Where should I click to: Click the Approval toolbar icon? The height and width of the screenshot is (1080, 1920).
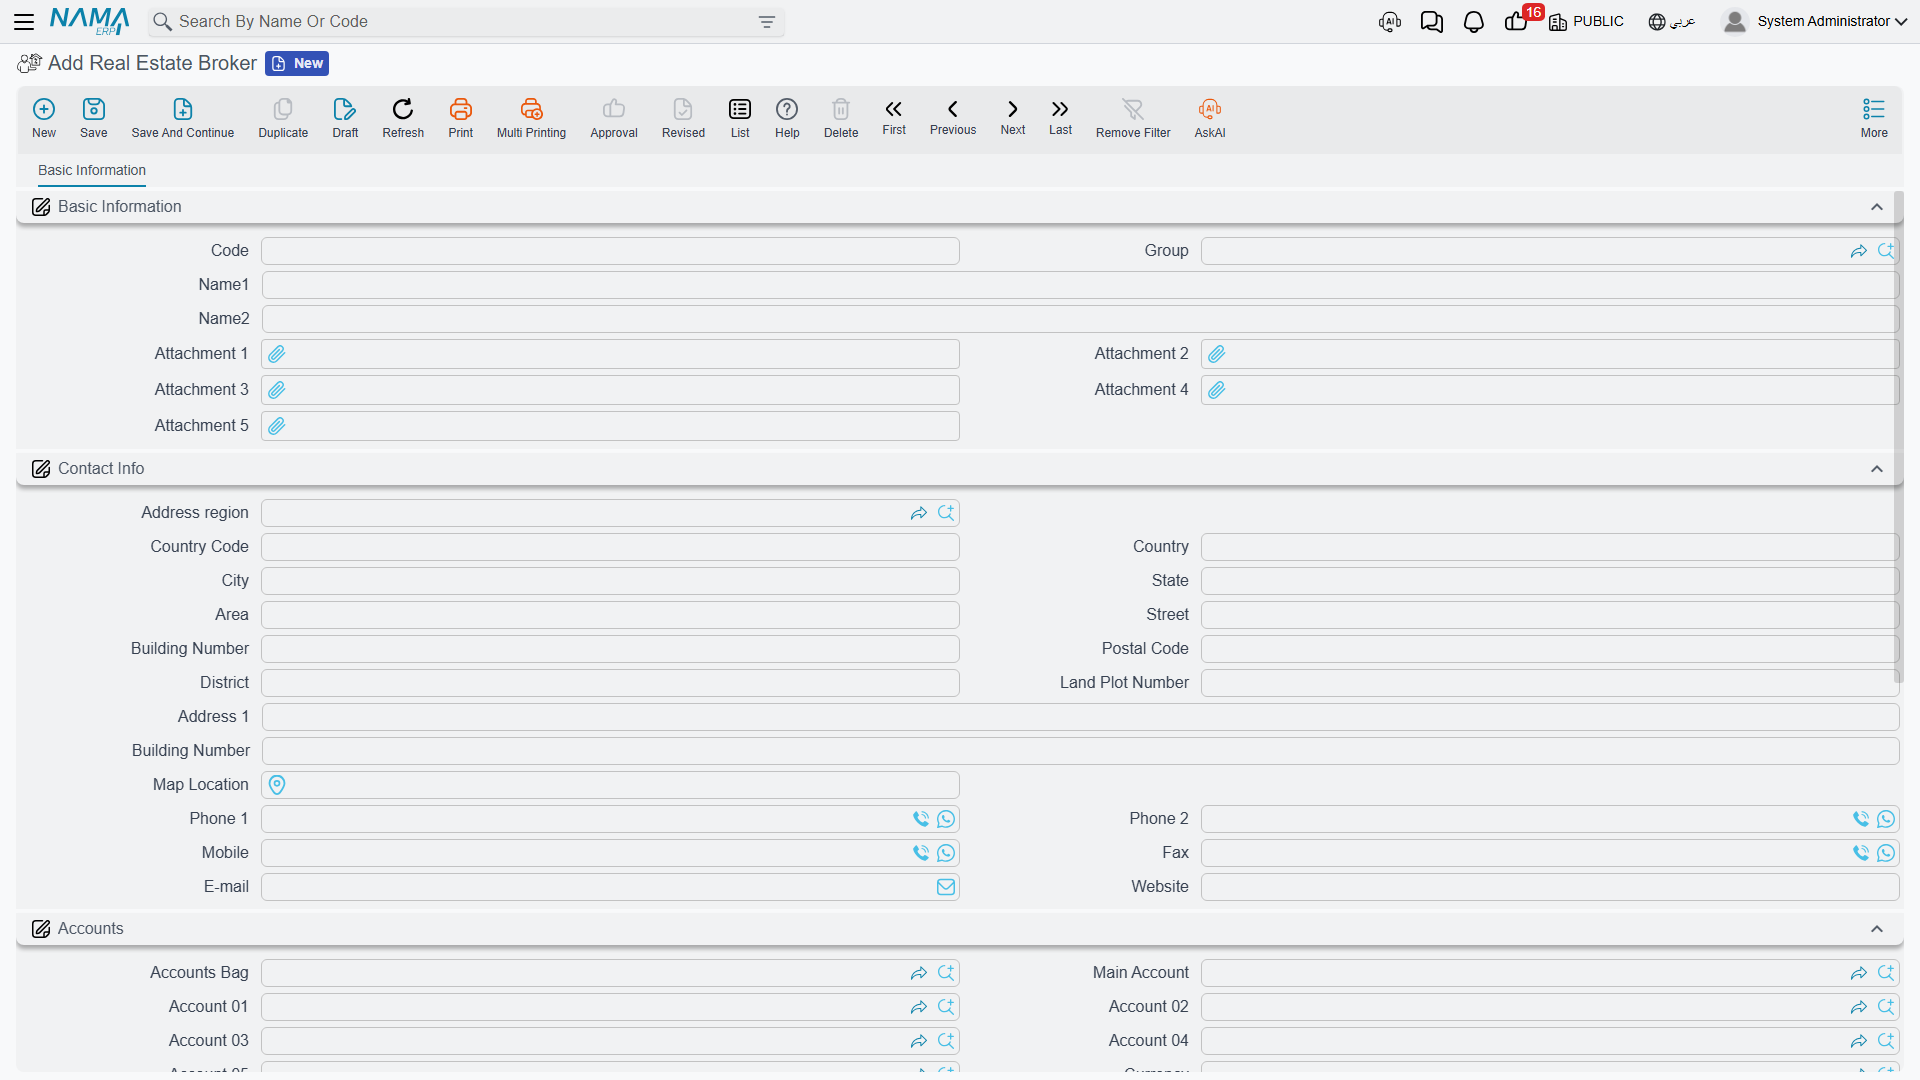click(614, 118)
